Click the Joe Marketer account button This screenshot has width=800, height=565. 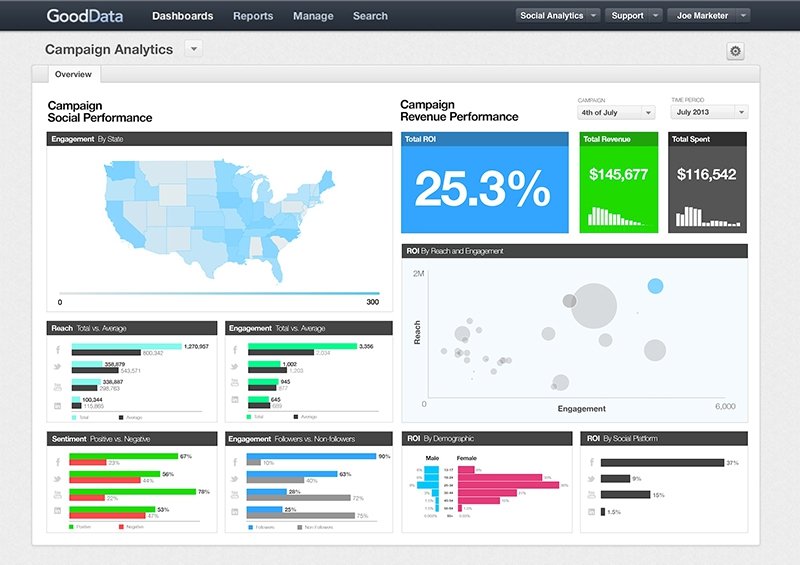pos(702,16)
